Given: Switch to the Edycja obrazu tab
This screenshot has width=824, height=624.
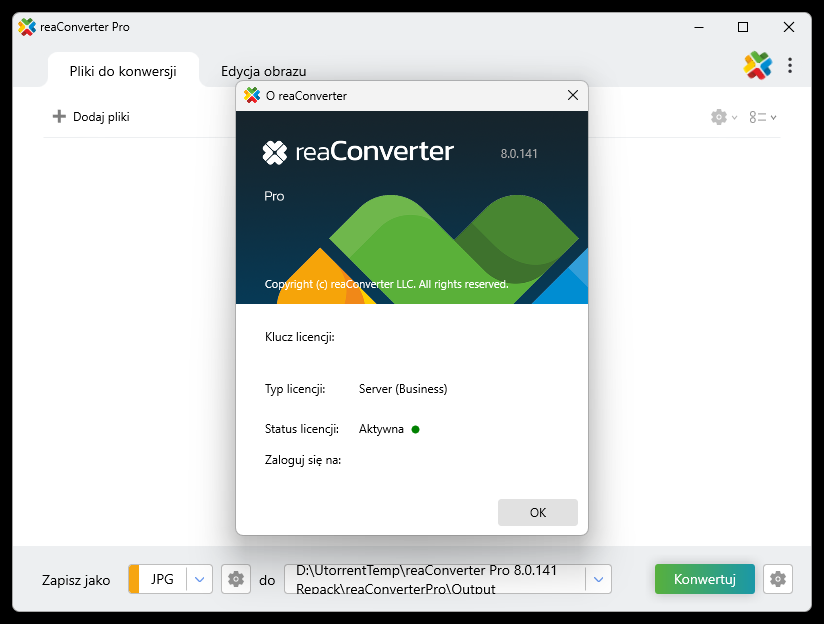Looking at the screenshot, I should click(263, 71).
